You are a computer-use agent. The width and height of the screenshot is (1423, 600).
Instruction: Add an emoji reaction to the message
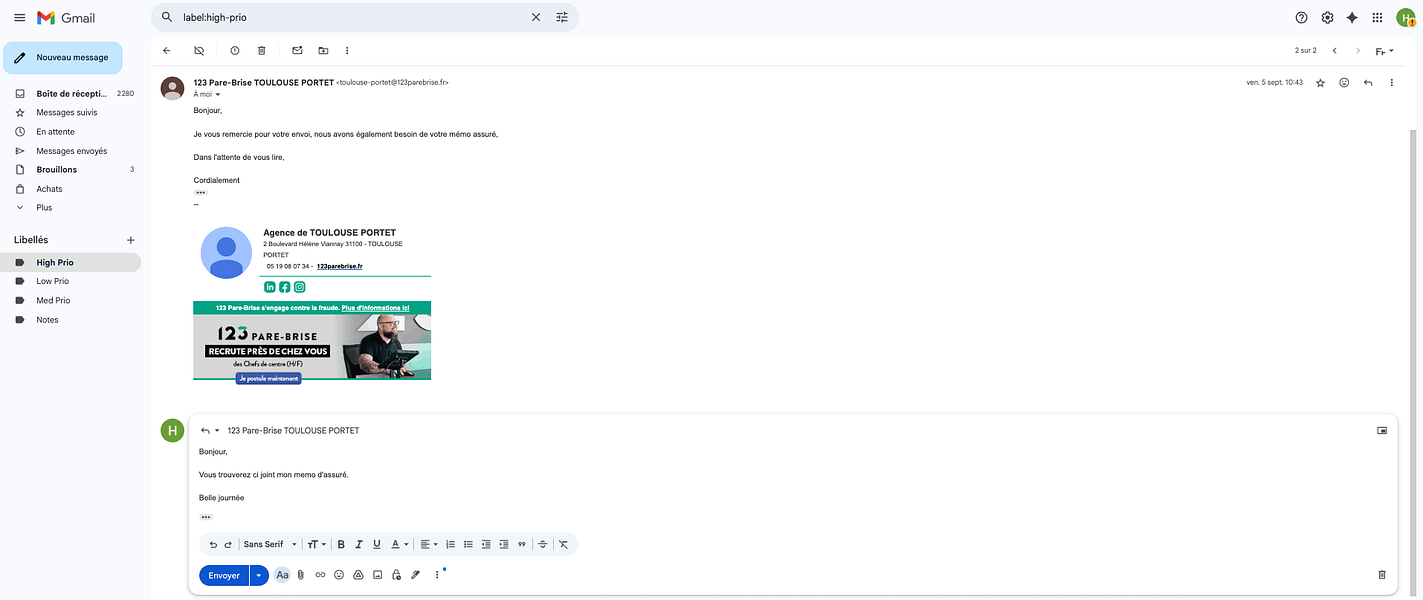[x=1344, y=82]
